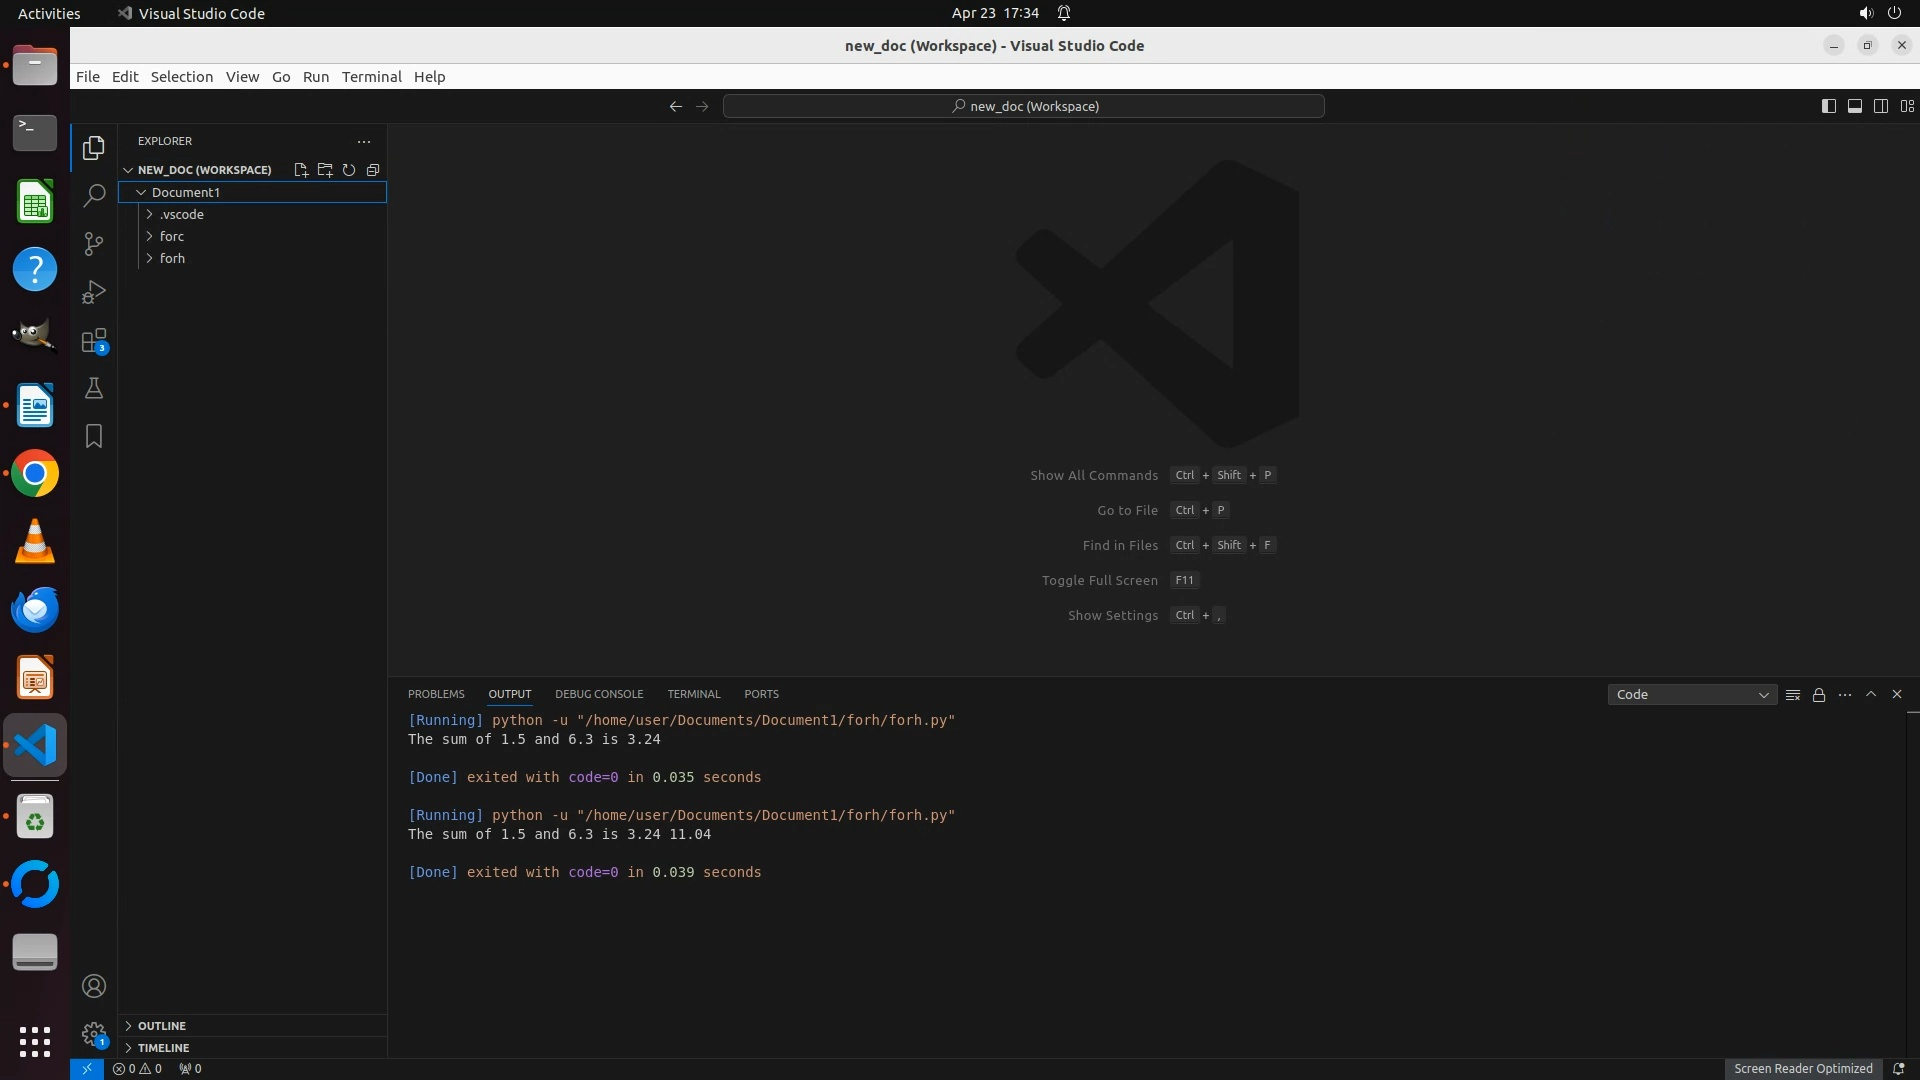This screenshot has width=1920, height=1080.
Task: Toggle the primary side bar layout button
Action: click(1829, 106)
